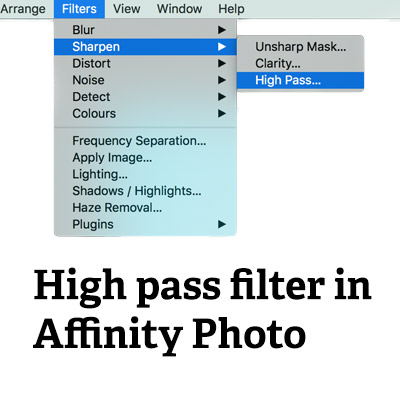400x400 pixels.
Task: Open the View menu
Action: coord(126,9)
